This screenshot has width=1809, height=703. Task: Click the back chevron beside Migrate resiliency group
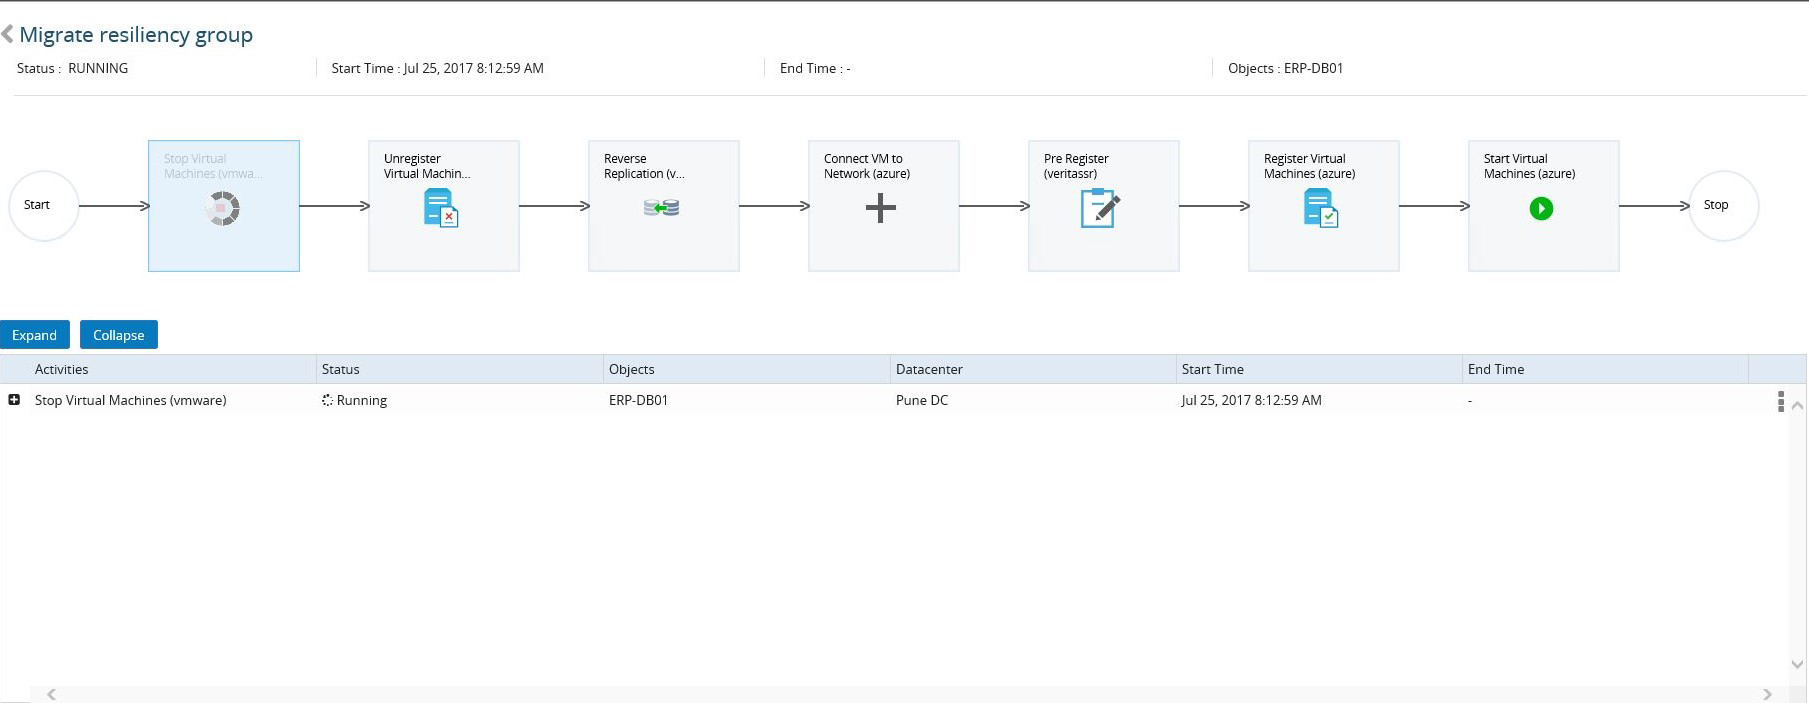point(8,35)
